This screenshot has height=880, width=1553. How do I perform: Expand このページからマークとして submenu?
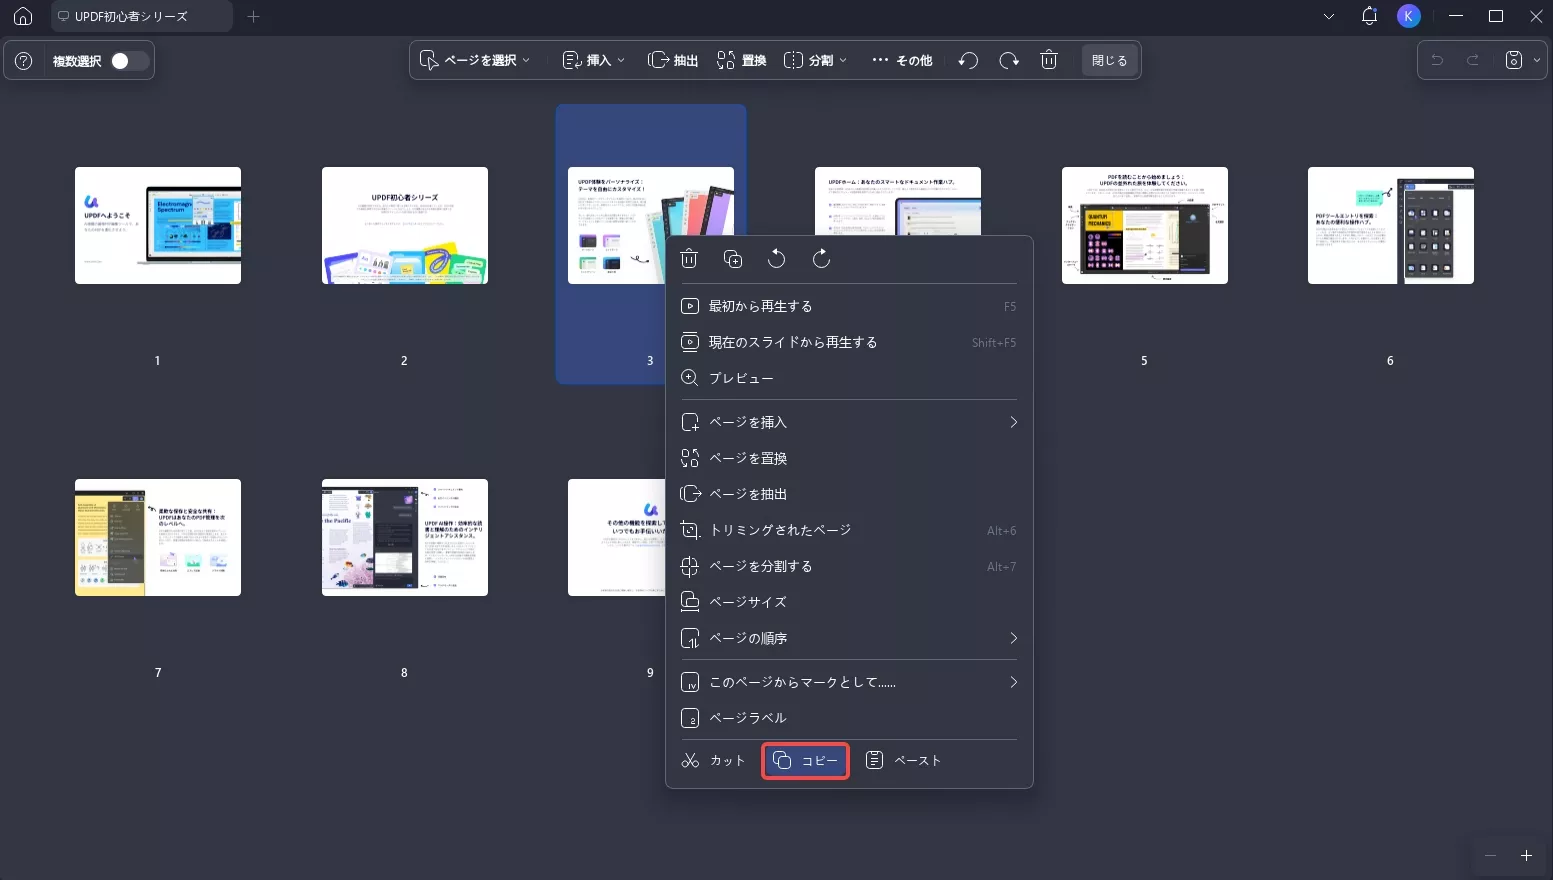tap(849, 682)
